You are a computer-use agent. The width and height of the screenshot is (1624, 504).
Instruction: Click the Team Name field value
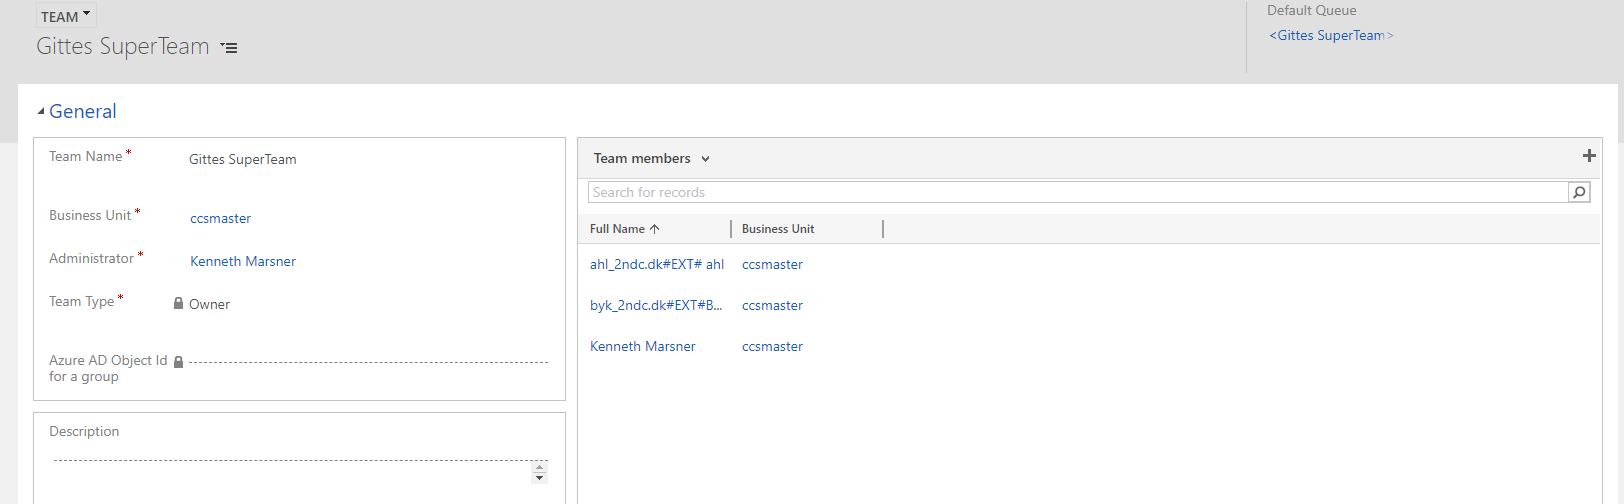242,159
